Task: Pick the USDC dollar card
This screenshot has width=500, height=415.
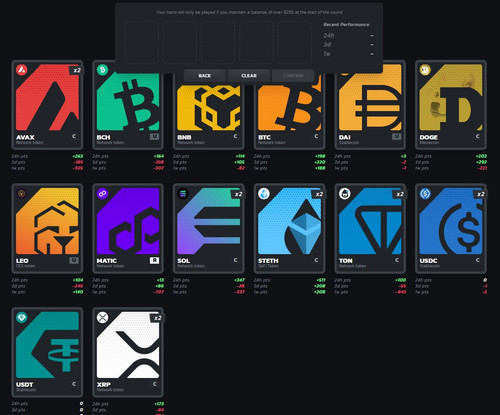Action: 451,228
